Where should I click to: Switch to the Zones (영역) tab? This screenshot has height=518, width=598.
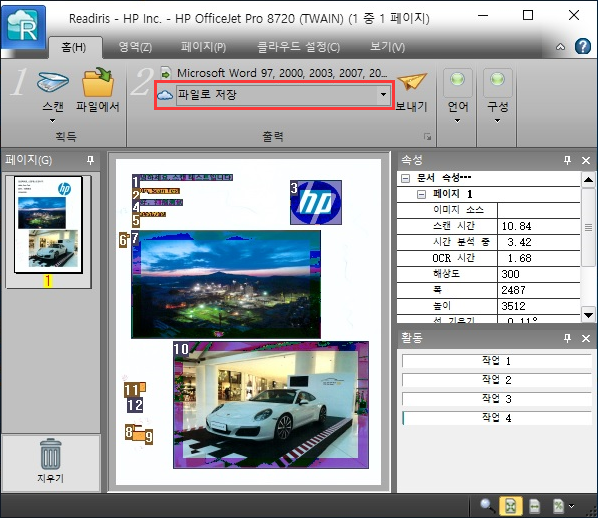tap(135, 47)
